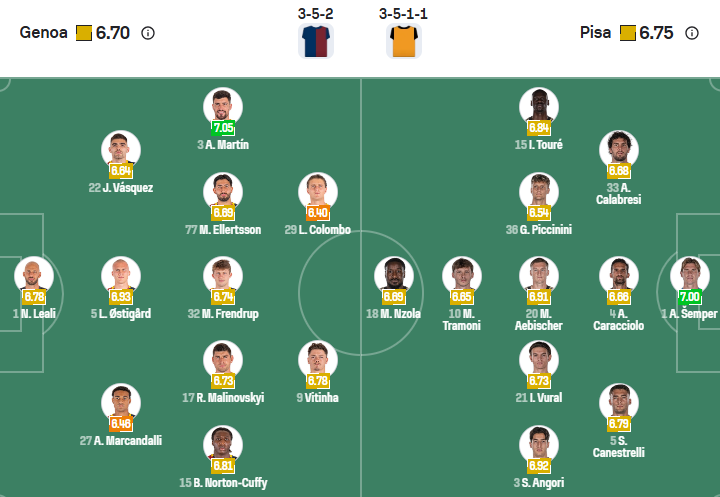
Task: Click A. Šemper's 7.00 rating badge
Action: click(x=690, y=297)
